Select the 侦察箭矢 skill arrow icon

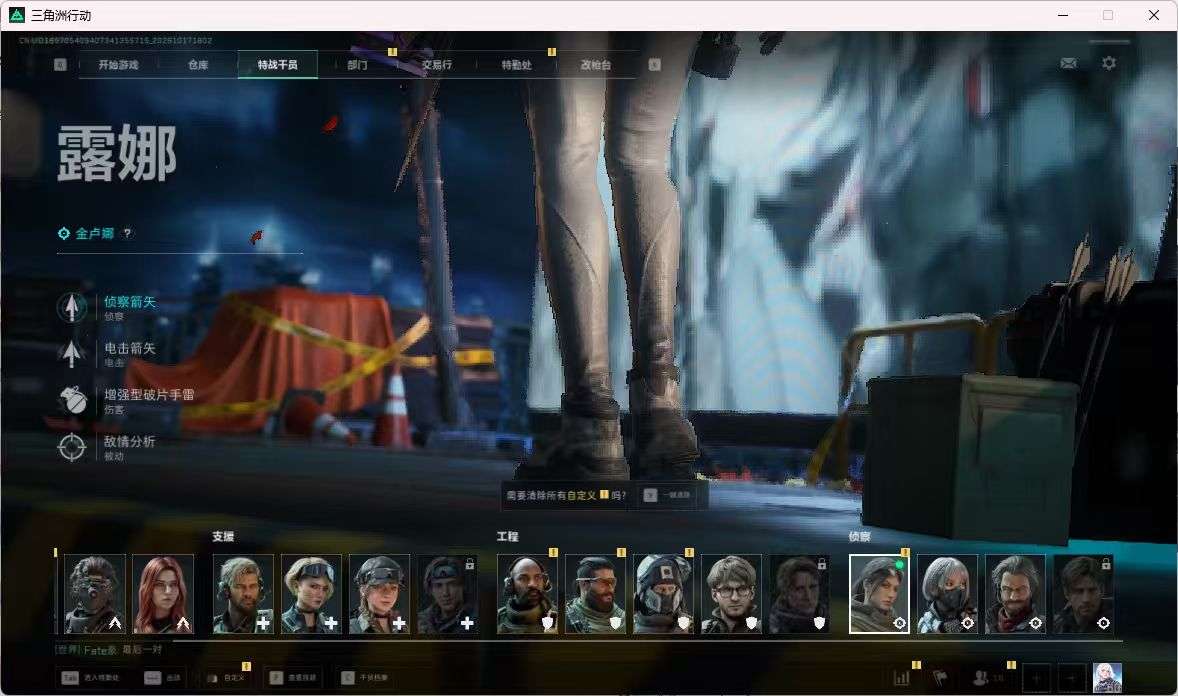pyautogui.click(x=72, y=307)
